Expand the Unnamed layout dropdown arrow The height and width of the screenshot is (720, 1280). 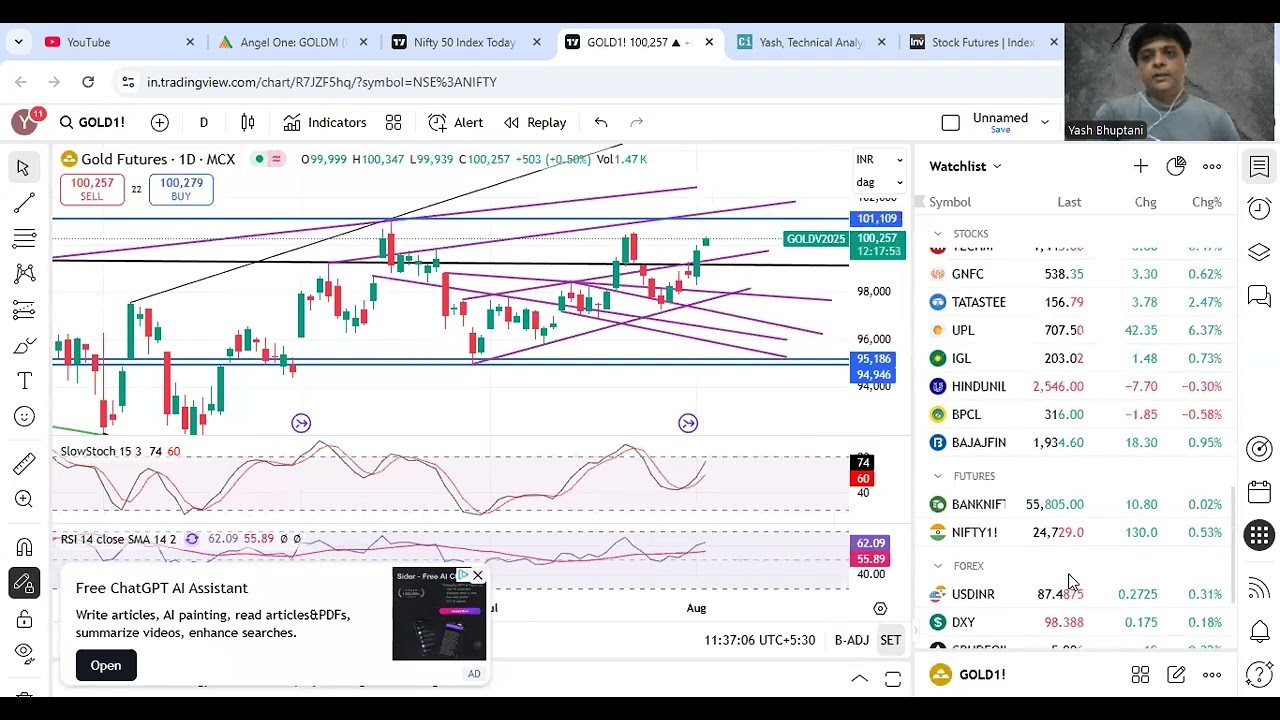[1045, 122]
